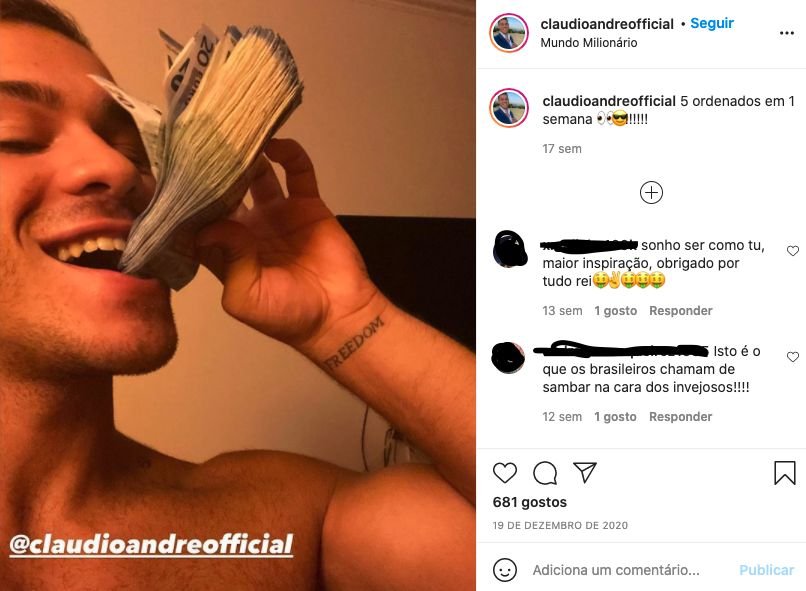The height and width of the screenshot is (591, 806).
Task: Open the three-dot more options menu
Action: (x=786, y=33)
